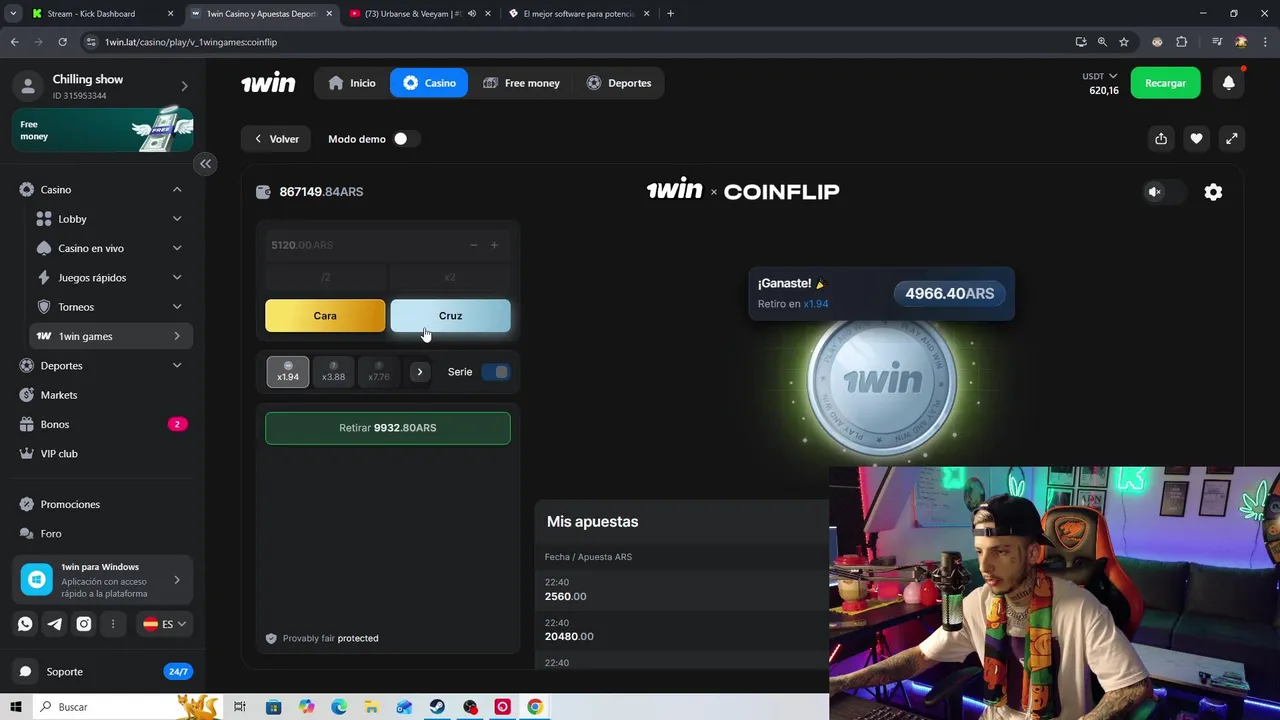Reload the page
Image resolution: width=1280 pixels, height=720 pixels.
[x=62, y=42]
